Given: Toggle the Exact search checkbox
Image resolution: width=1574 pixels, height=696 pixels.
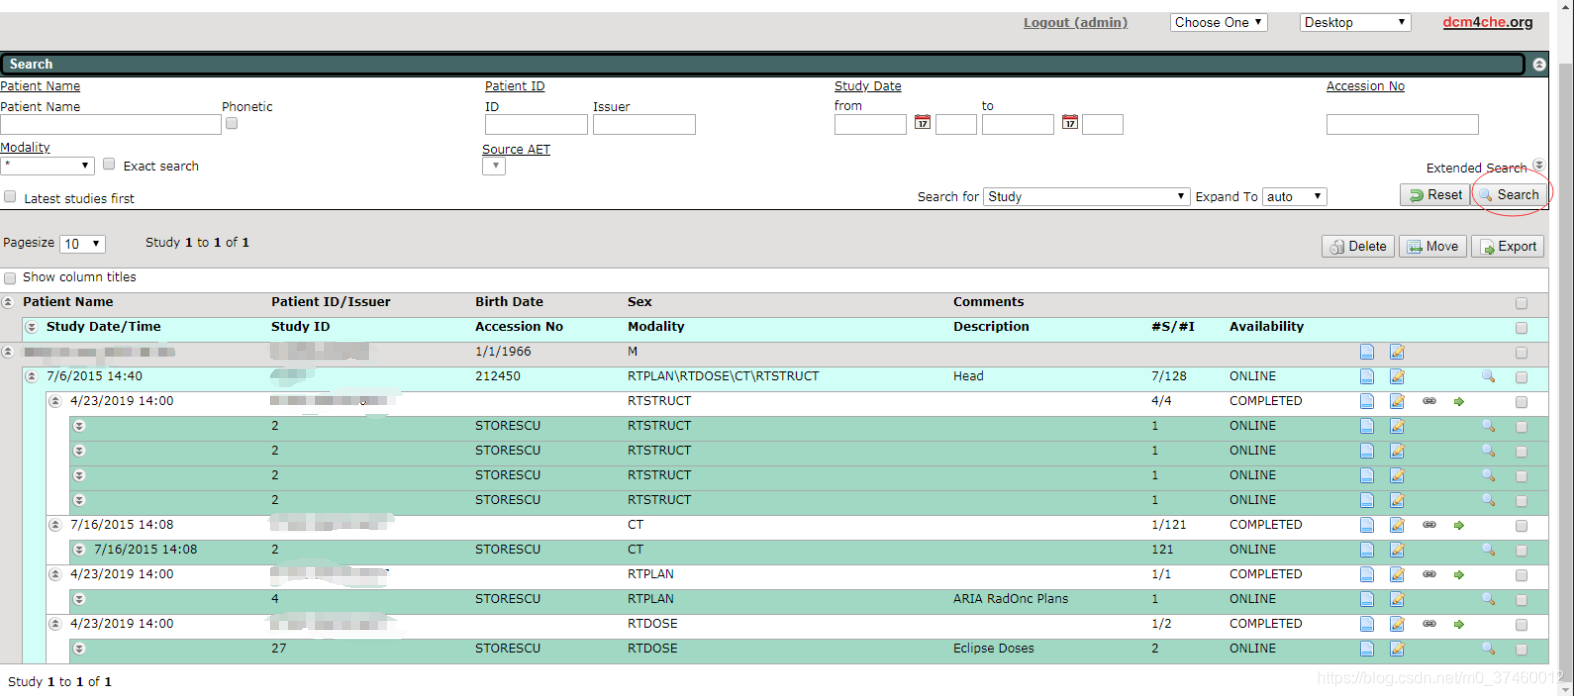Looking at the screenshot, I should (109, 164).
